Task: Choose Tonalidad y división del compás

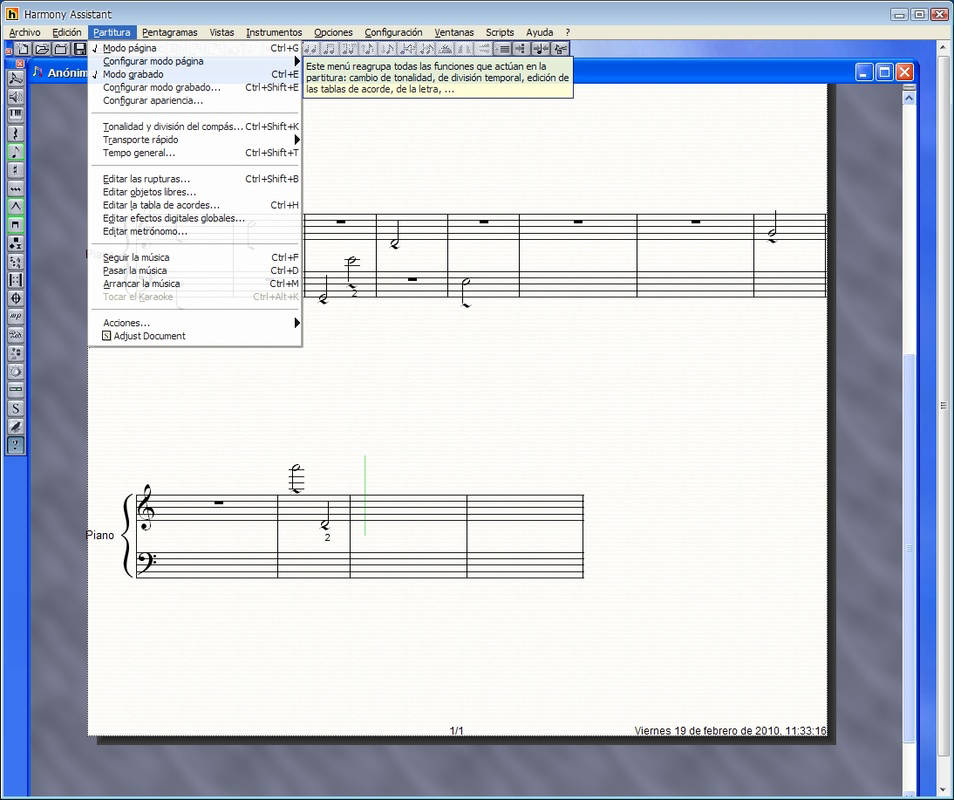Action: [x=195, y=127]
